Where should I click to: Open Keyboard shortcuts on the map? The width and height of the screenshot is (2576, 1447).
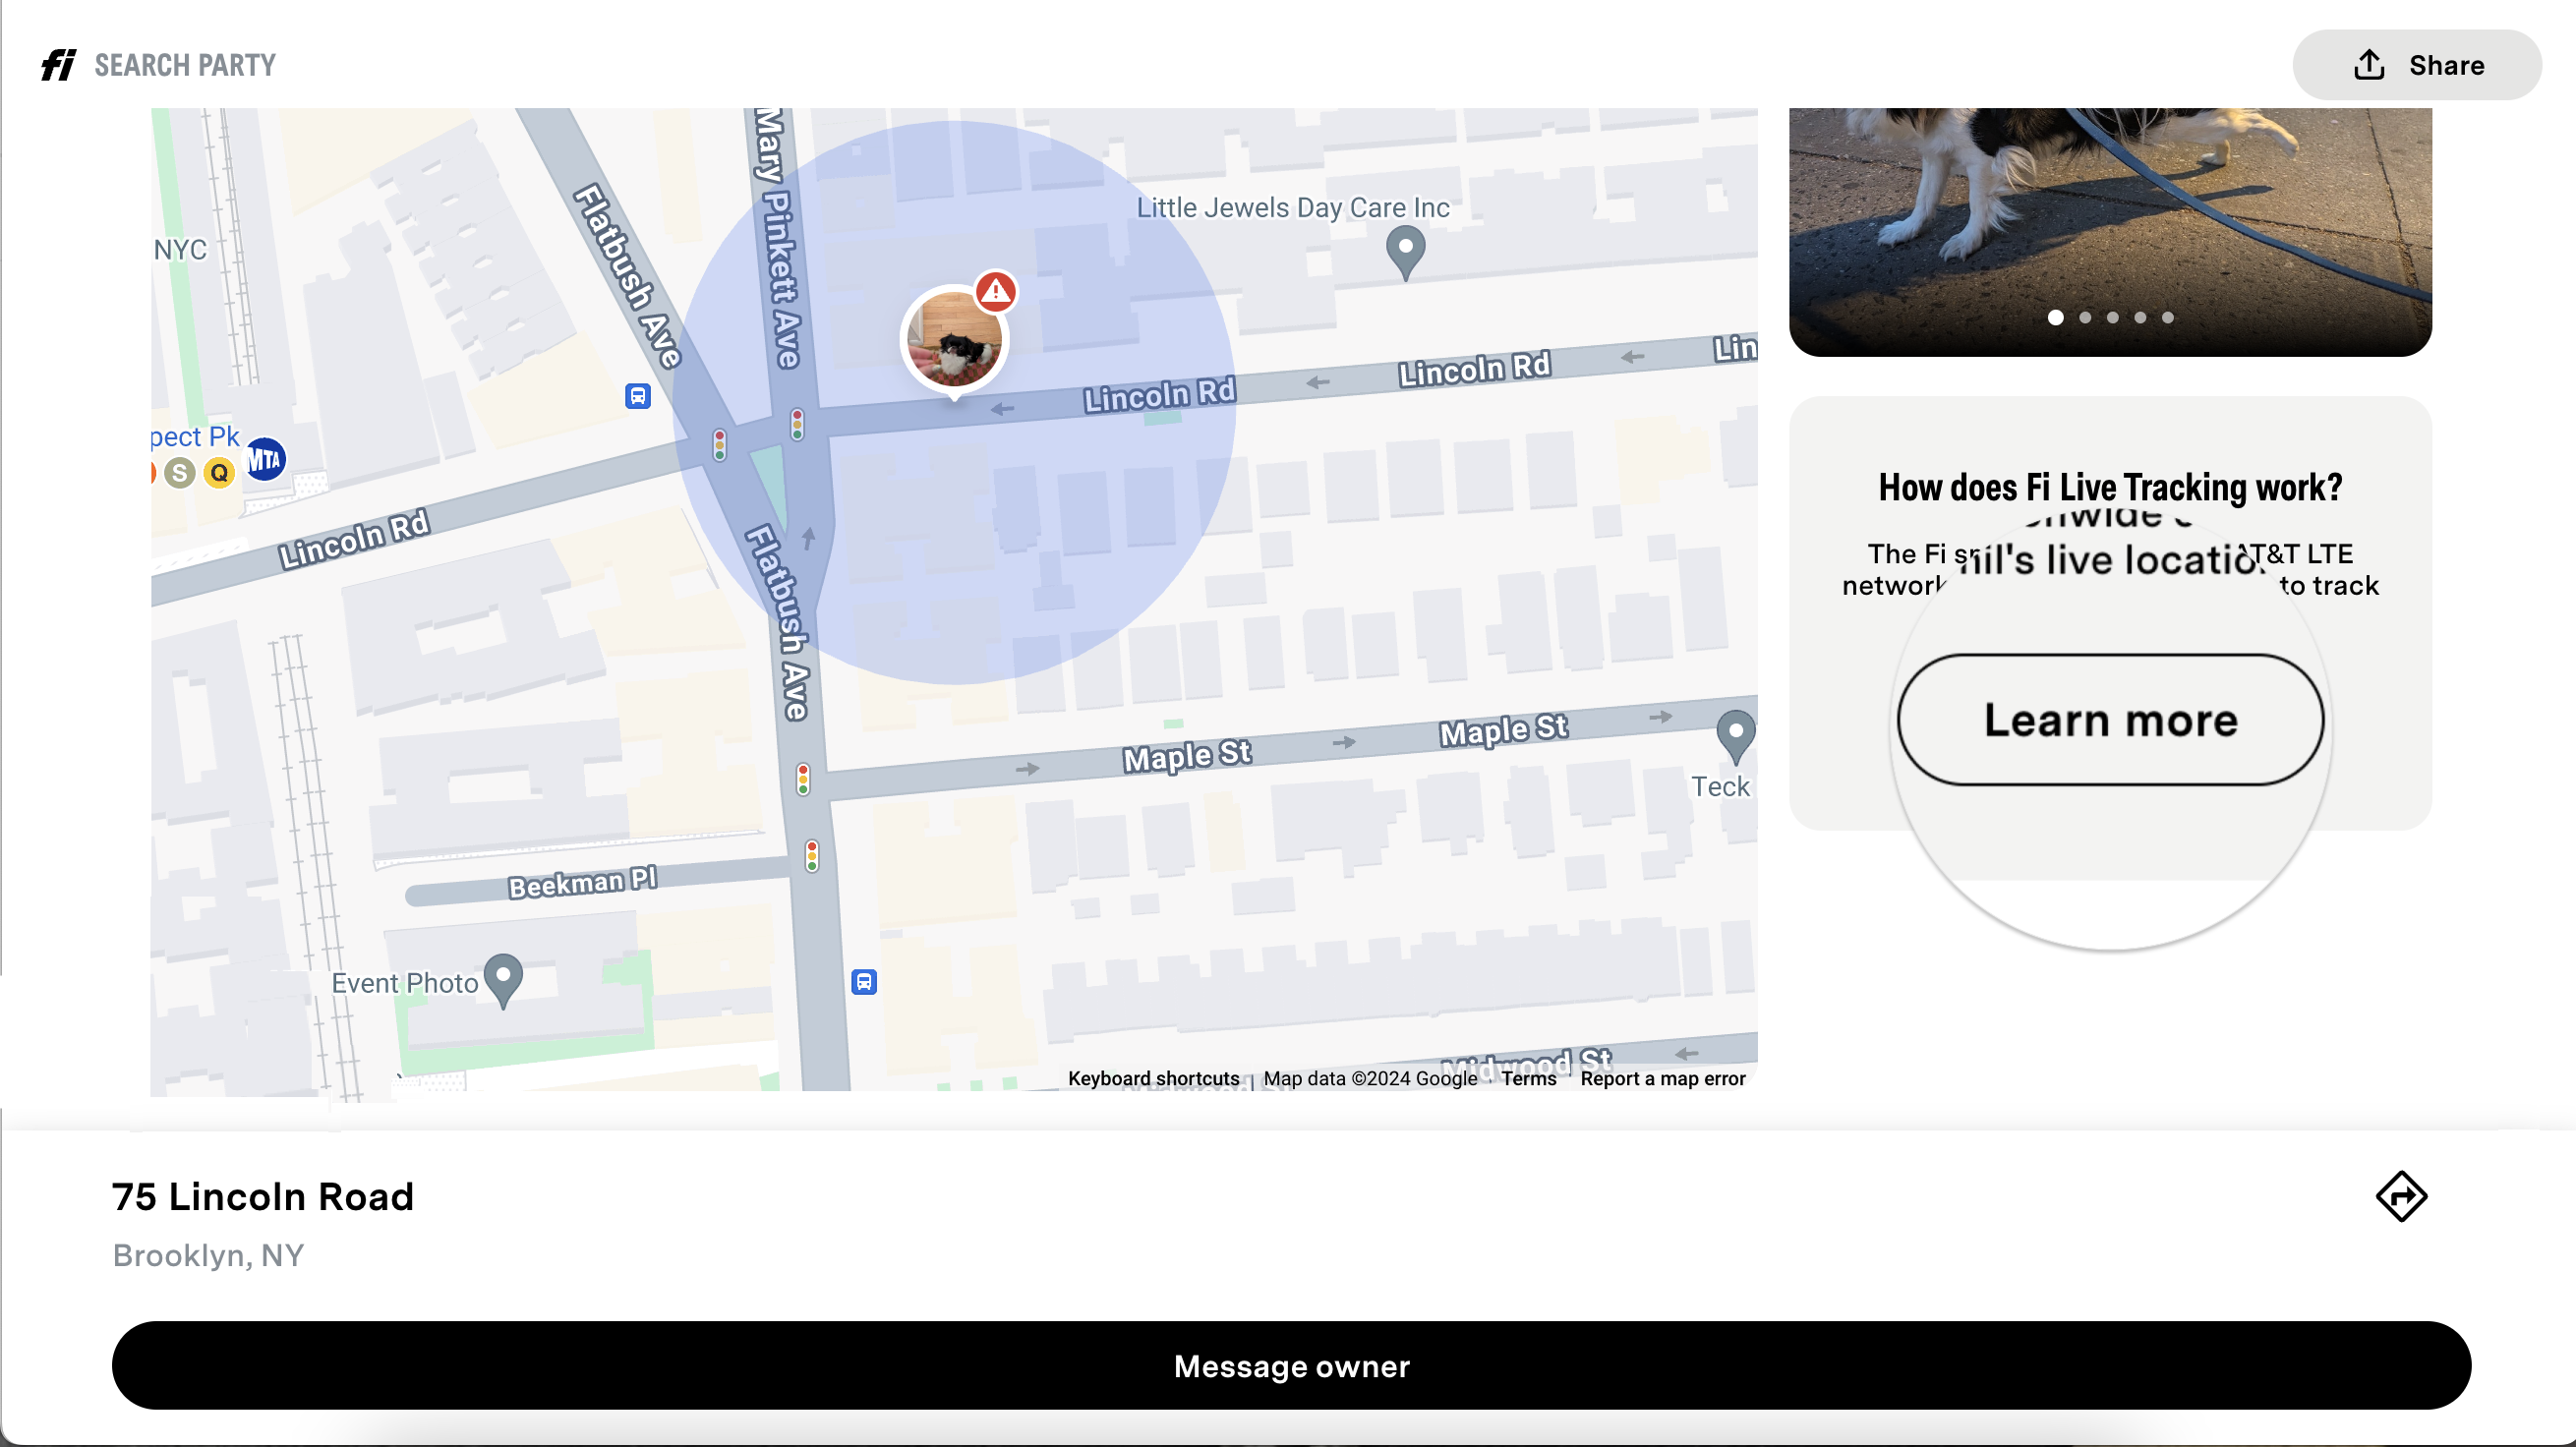(1153, 1078)
